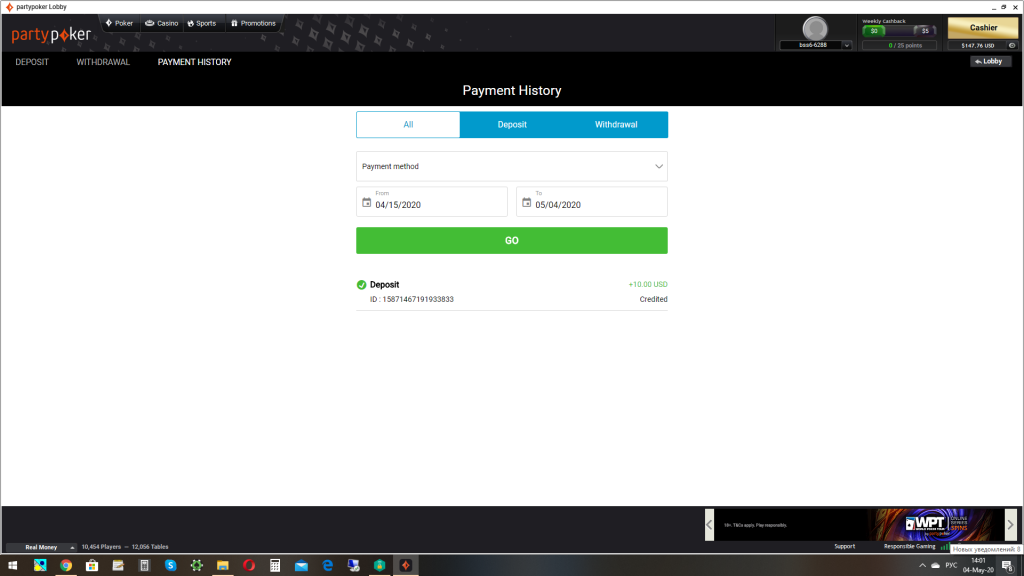Select the Deposit filter option

pyautogui.click(x=512, y=125)
